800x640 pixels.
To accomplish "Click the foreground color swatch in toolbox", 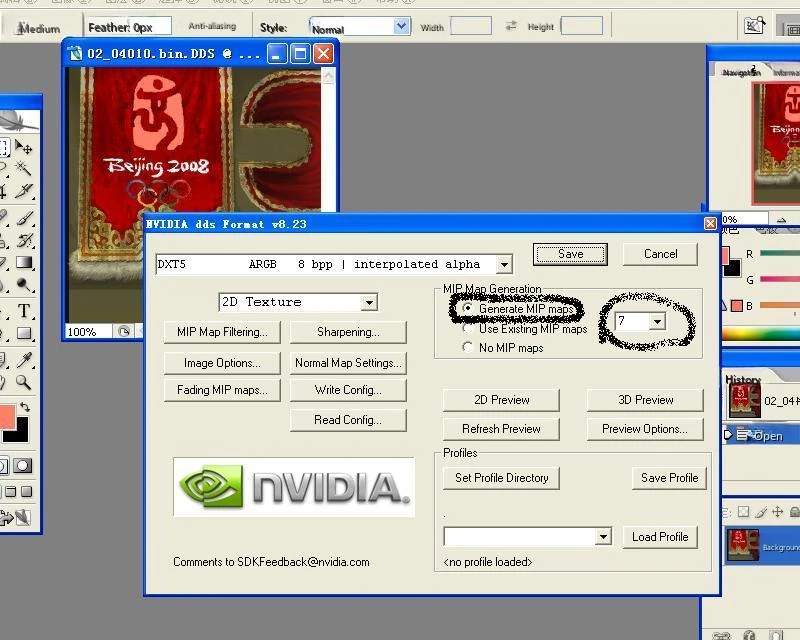I will coord(7,417).
